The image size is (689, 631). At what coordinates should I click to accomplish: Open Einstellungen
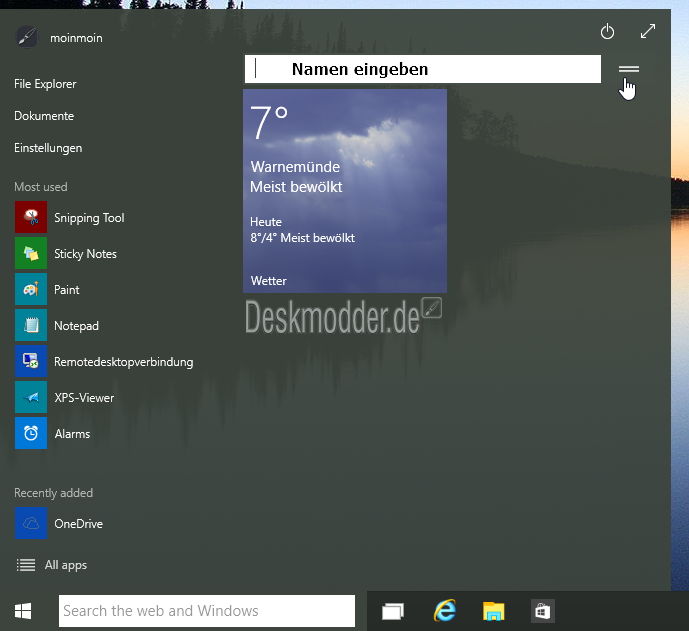pos(48,148)
